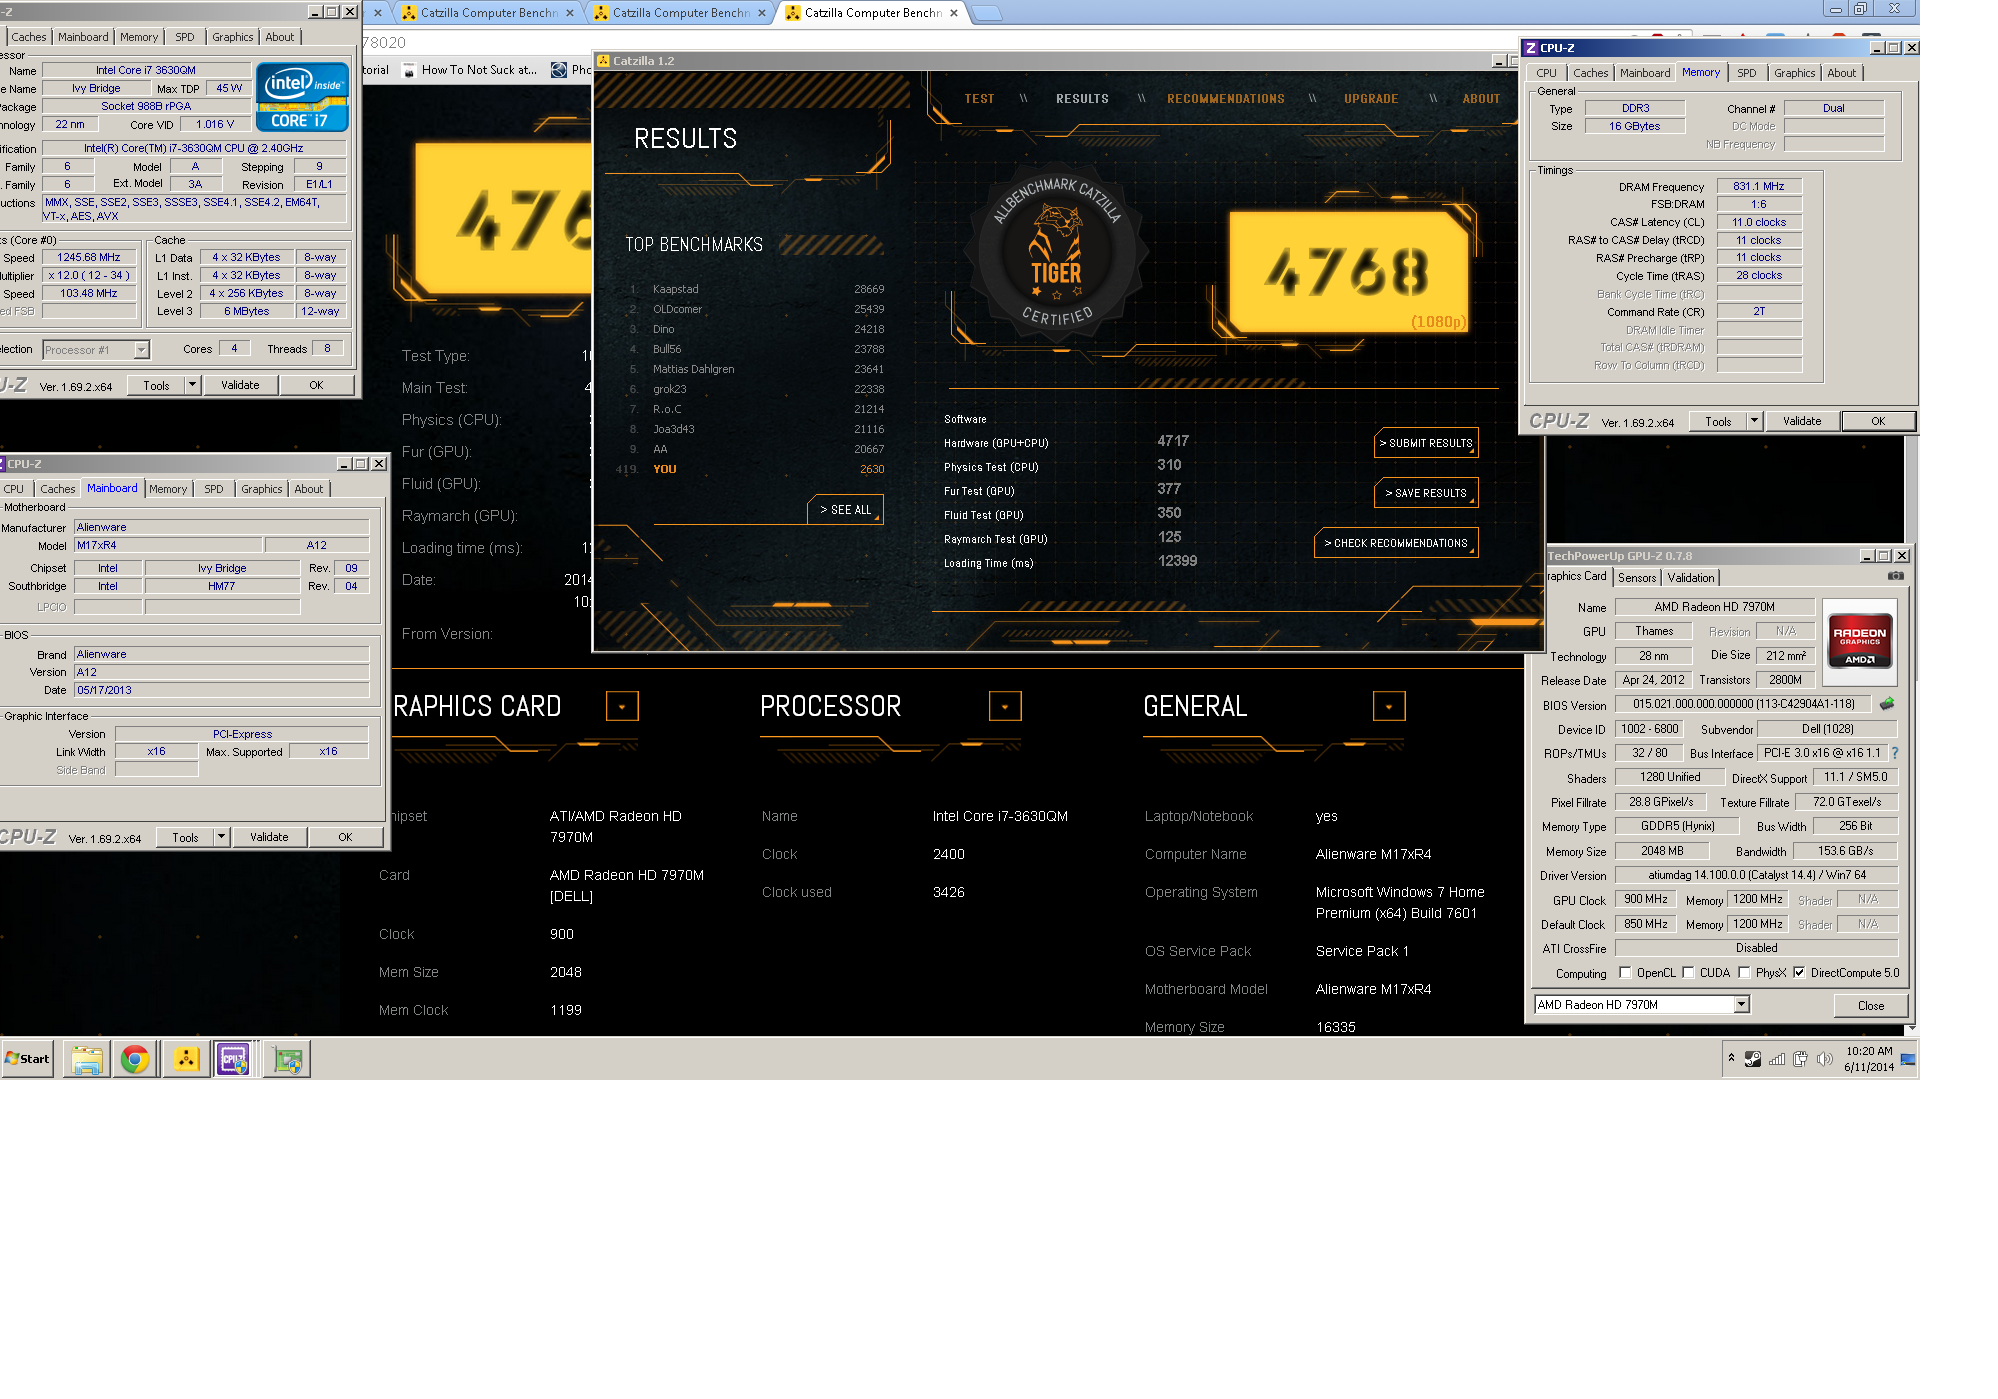Click the Caches tab in Memory CPU-Z window
This screenshot has height=1399, width=1998.
click(1590, 73)
